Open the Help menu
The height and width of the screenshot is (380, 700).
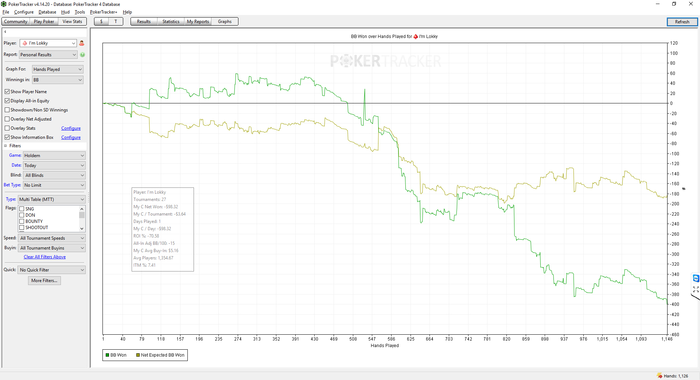point(127,12)
